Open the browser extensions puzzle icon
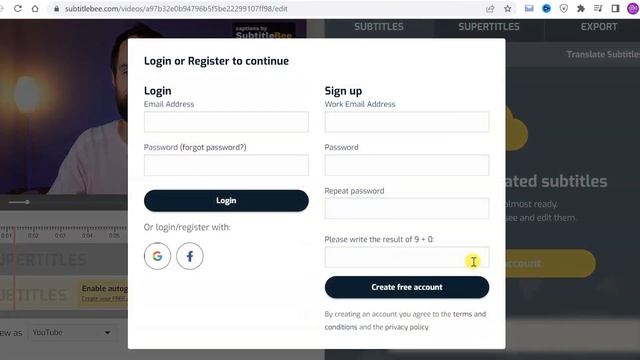Screen dimensions: 640x360 (580, 9)
